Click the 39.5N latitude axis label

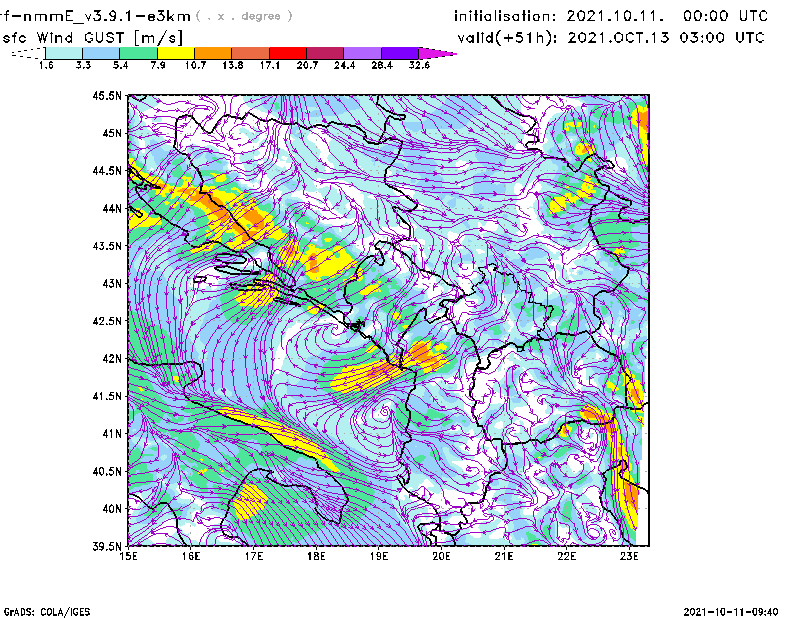(107, 547)
